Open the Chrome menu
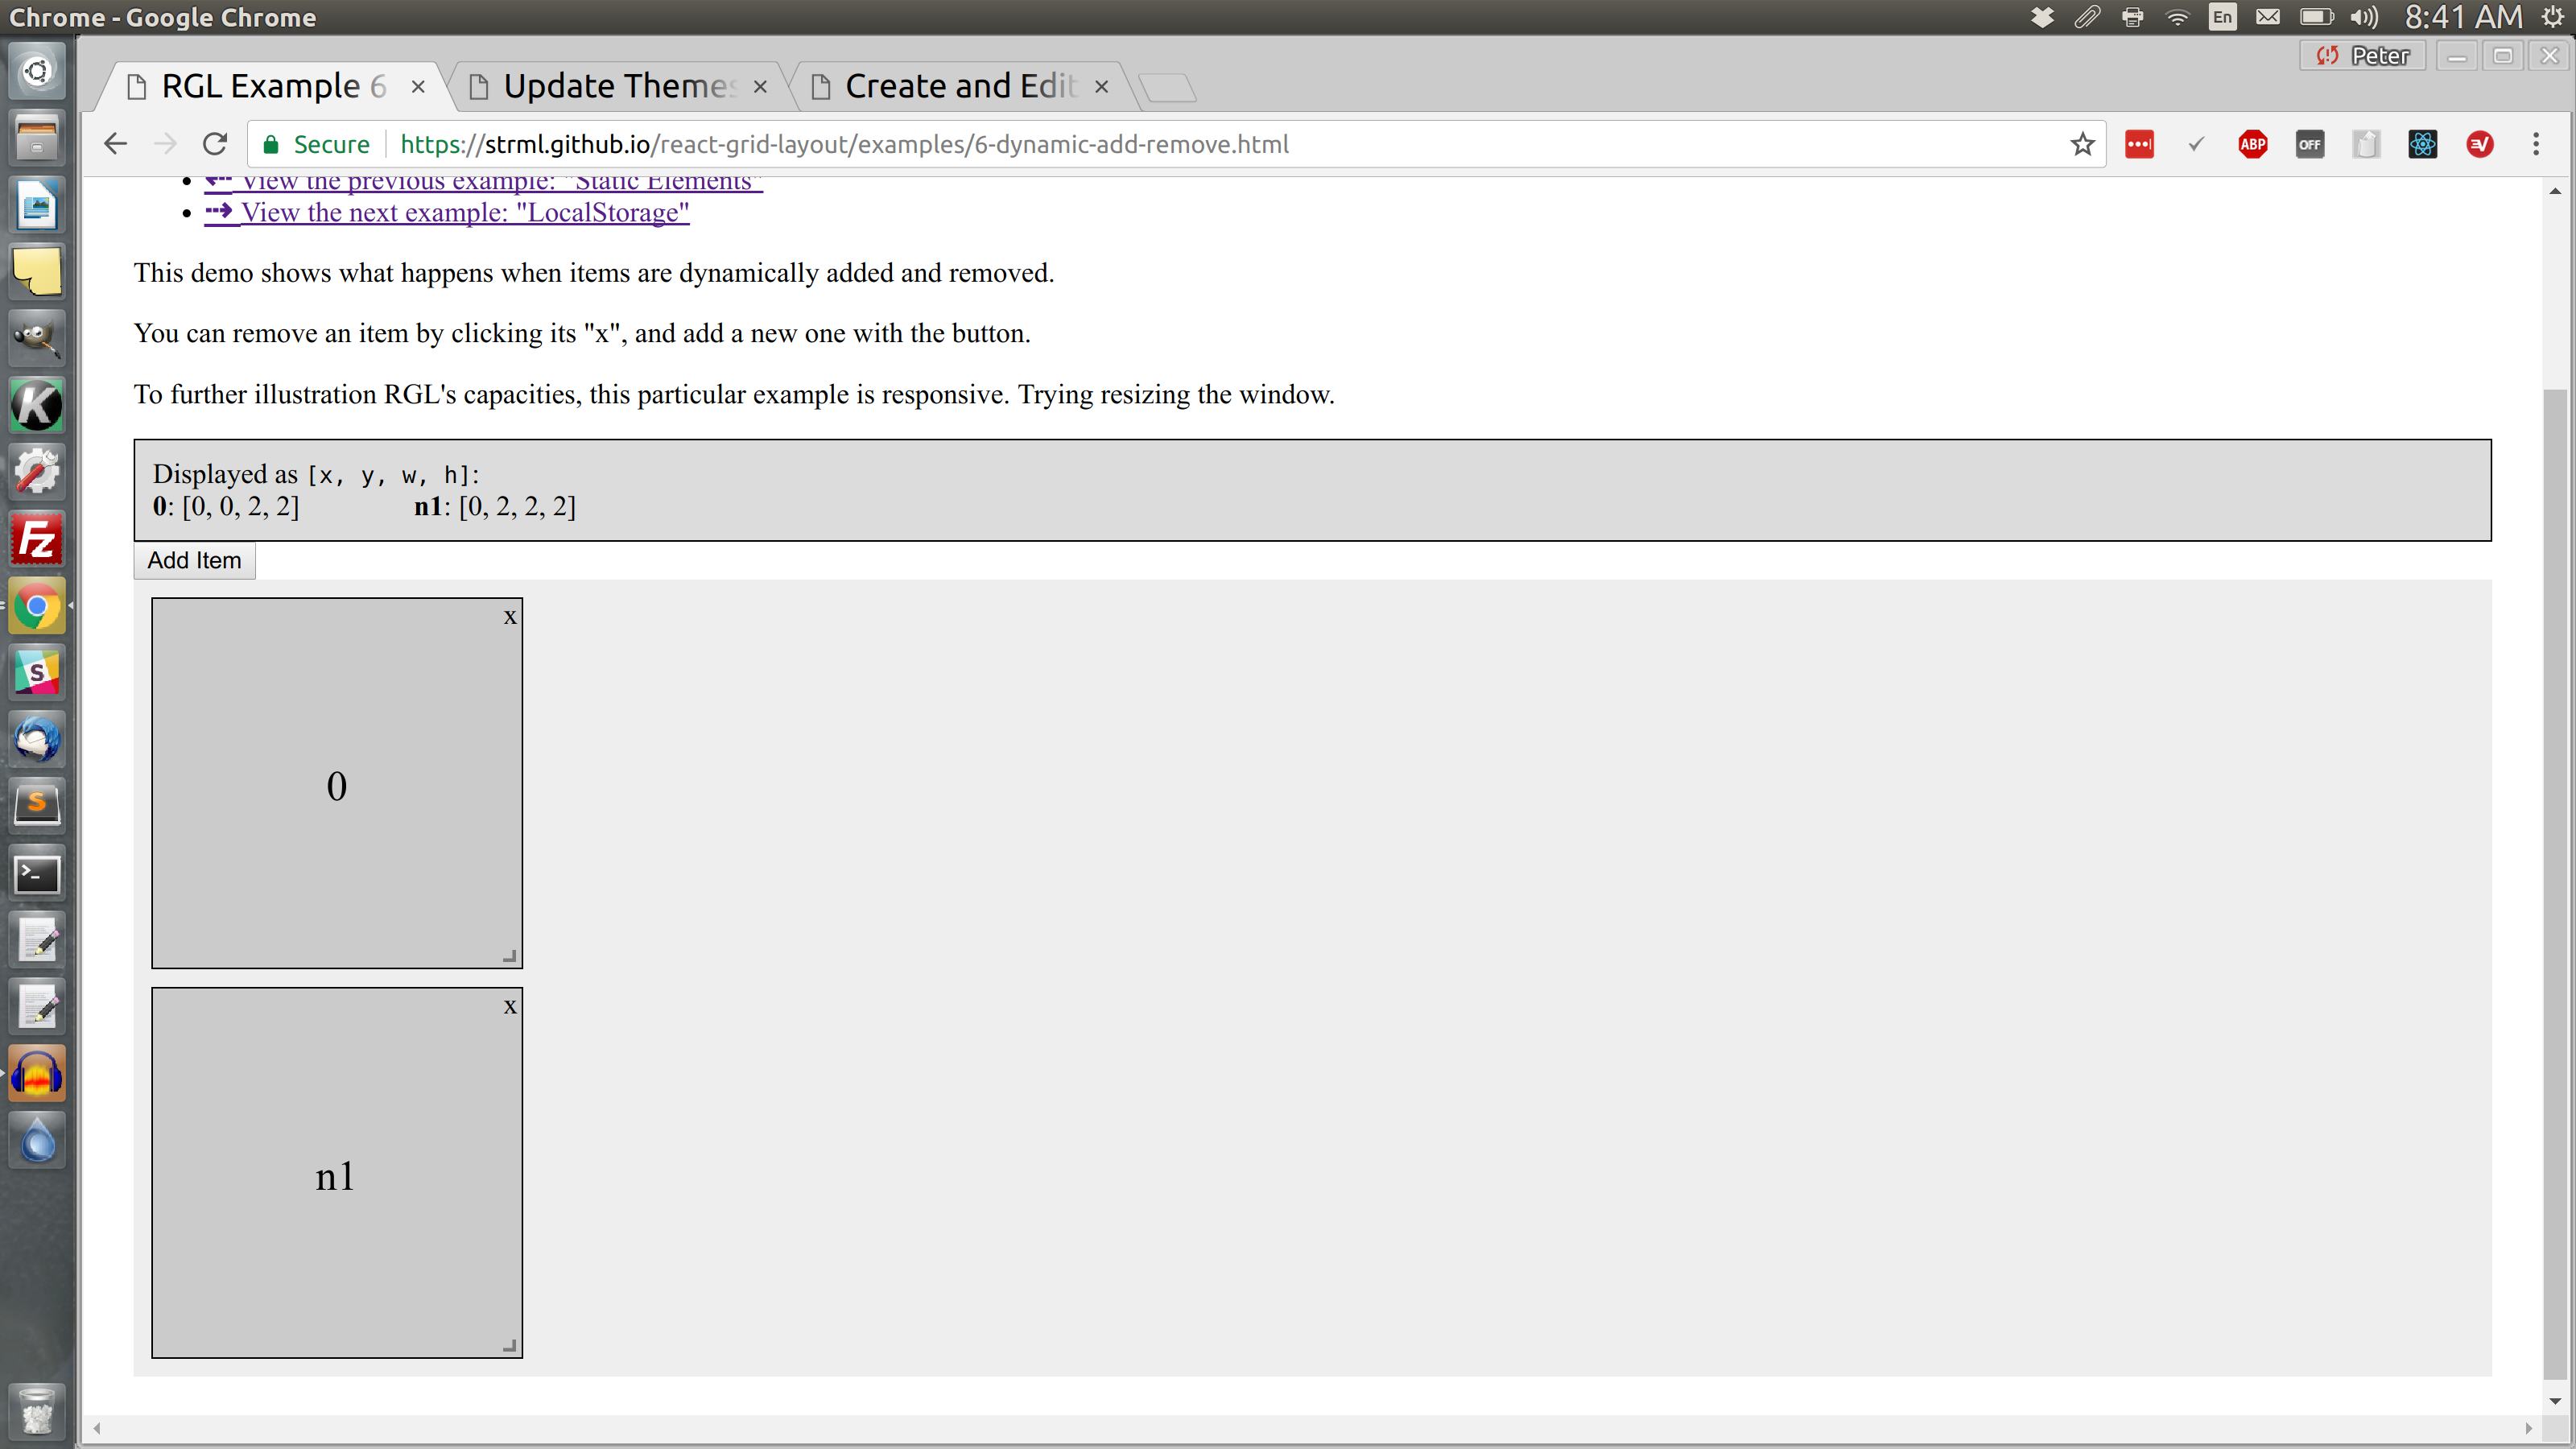2576x1449 pixels. [x=2536, y=144]
